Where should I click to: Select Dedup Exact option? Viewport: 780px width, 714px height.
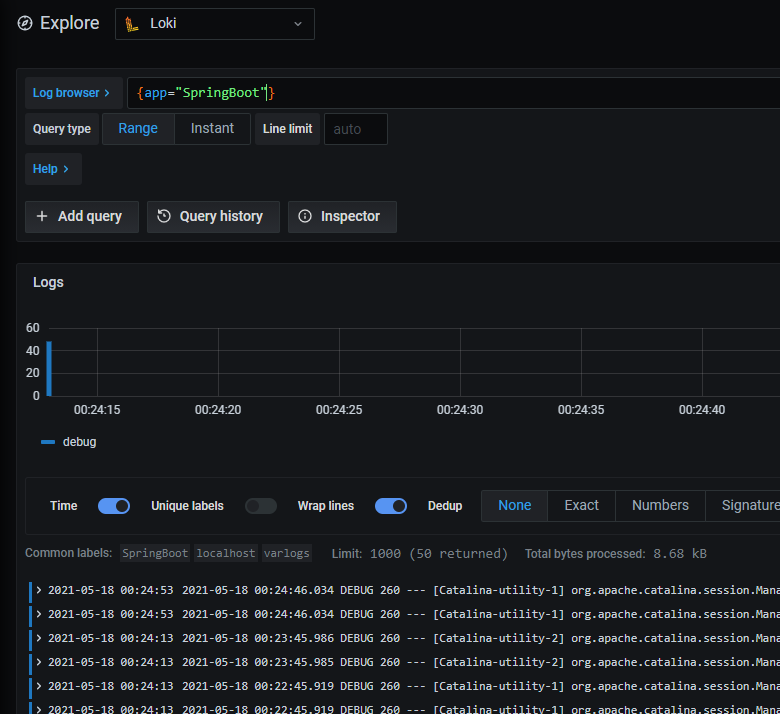click(581, 506)
